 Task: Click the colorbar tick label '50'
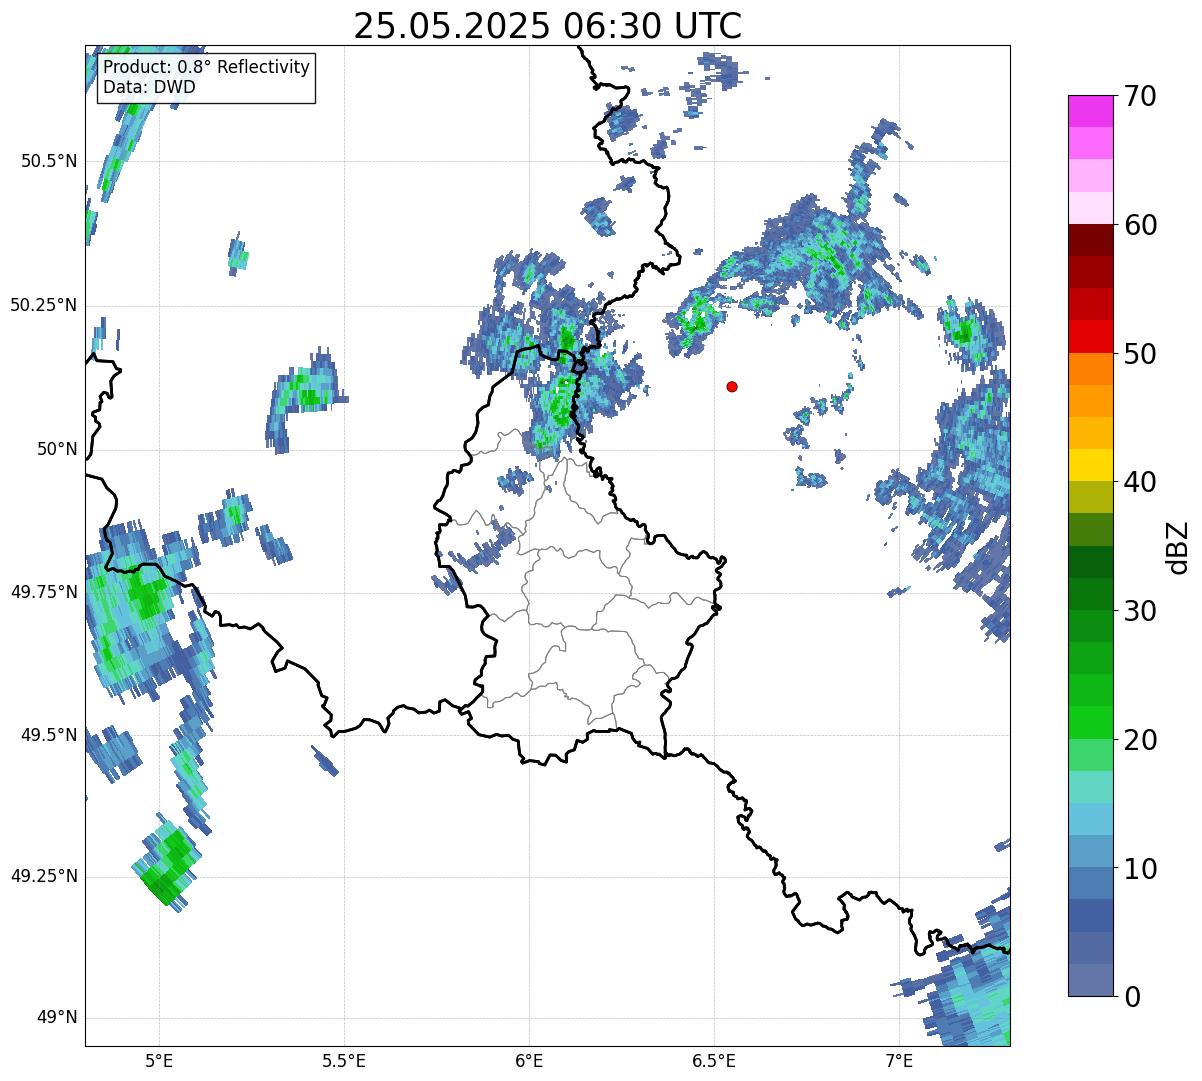click(x=1141, y=354)
